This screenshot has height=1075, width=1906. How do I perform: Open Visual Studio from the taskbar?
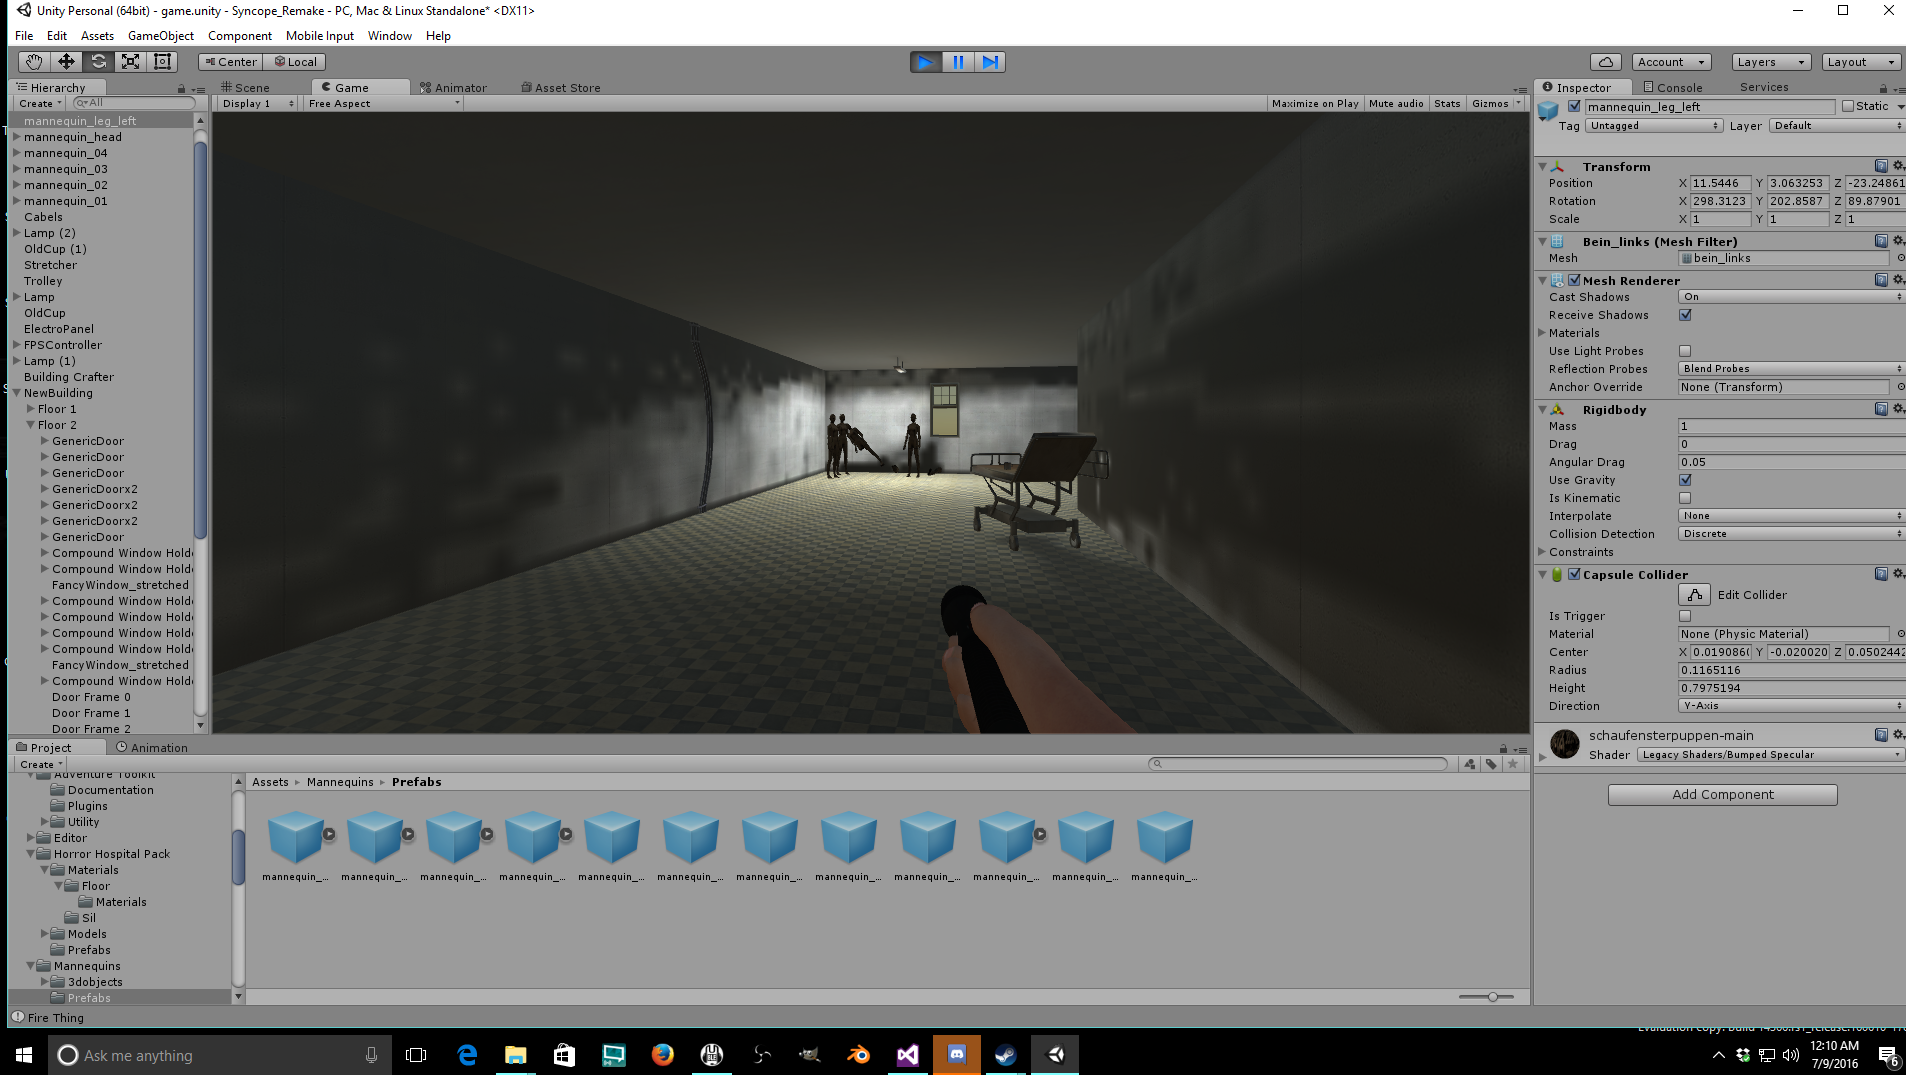pos(907,1055)
